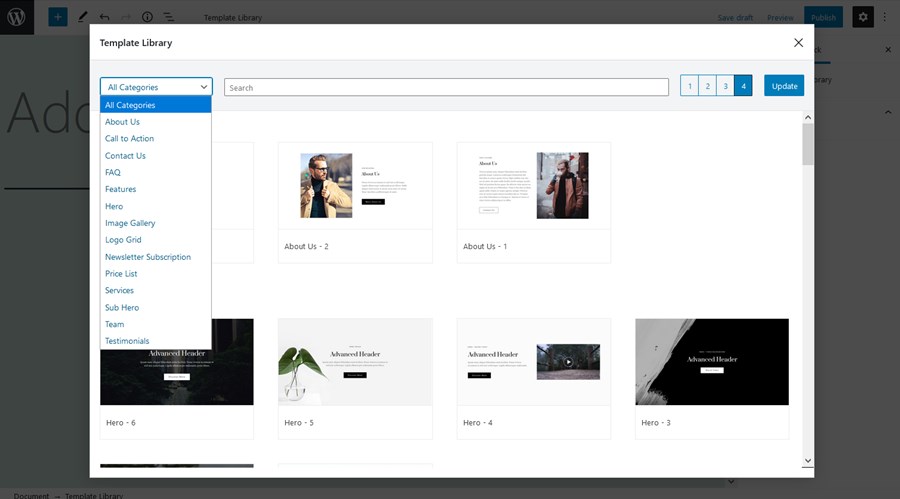
Task: Click the scrollbar up arrow
Action: click(808, 117)
